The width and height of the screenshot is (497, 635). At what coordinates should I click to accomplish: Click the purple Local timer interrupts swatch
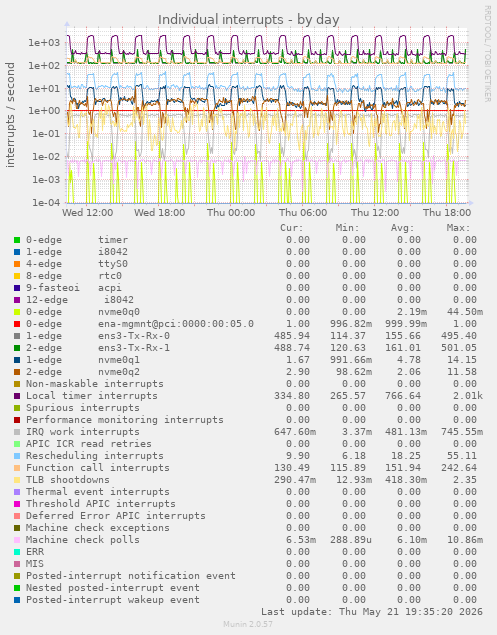point(17,396)
